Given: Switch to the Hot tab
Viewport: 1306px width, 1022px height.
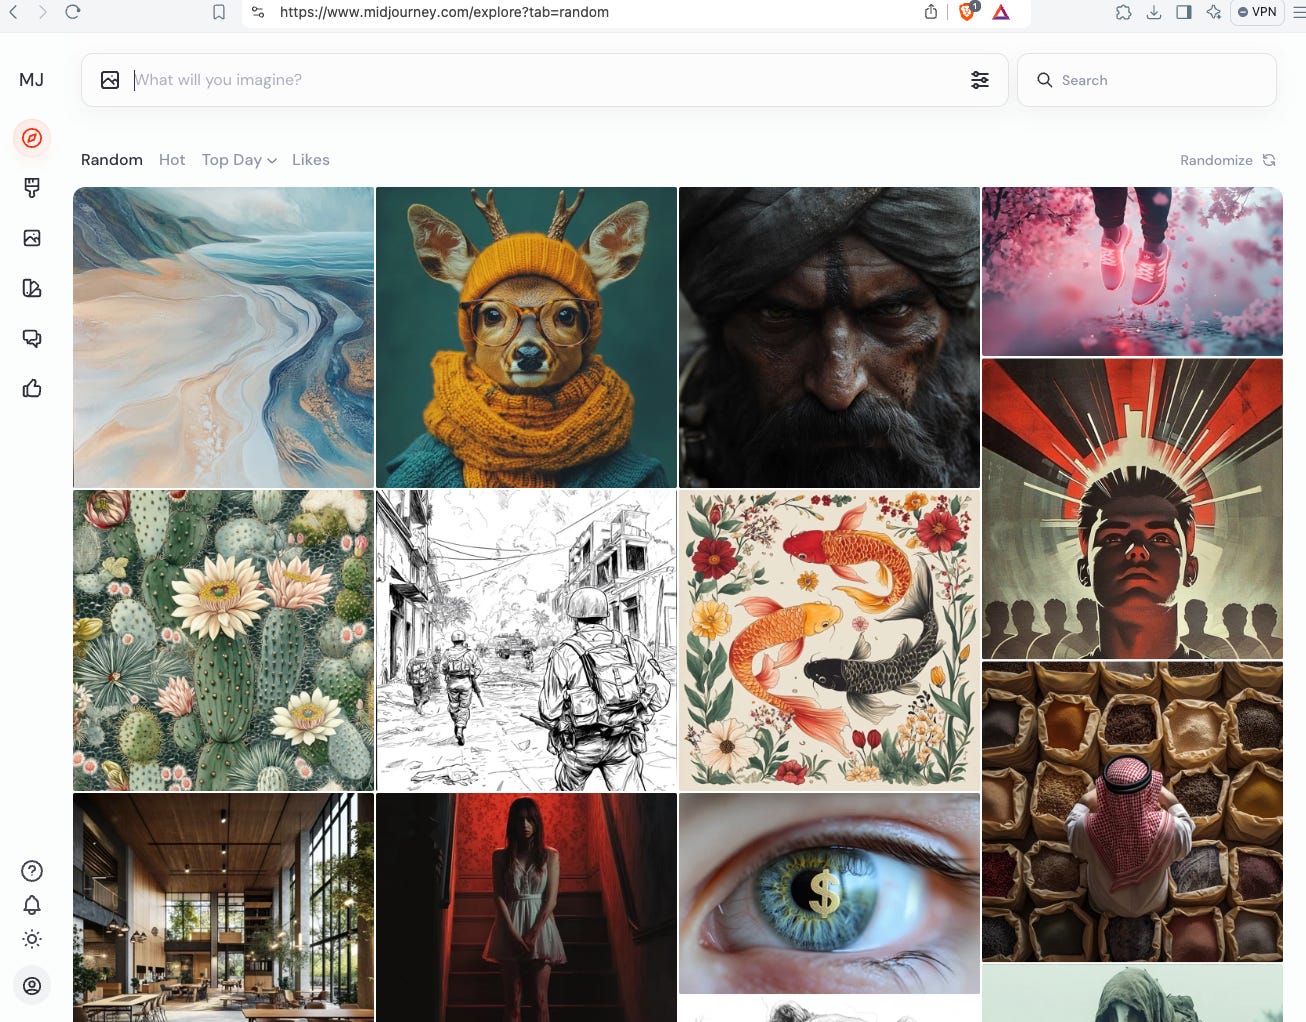Looking at the screenshot, I should pyautogui.click(x=172, y=160).
